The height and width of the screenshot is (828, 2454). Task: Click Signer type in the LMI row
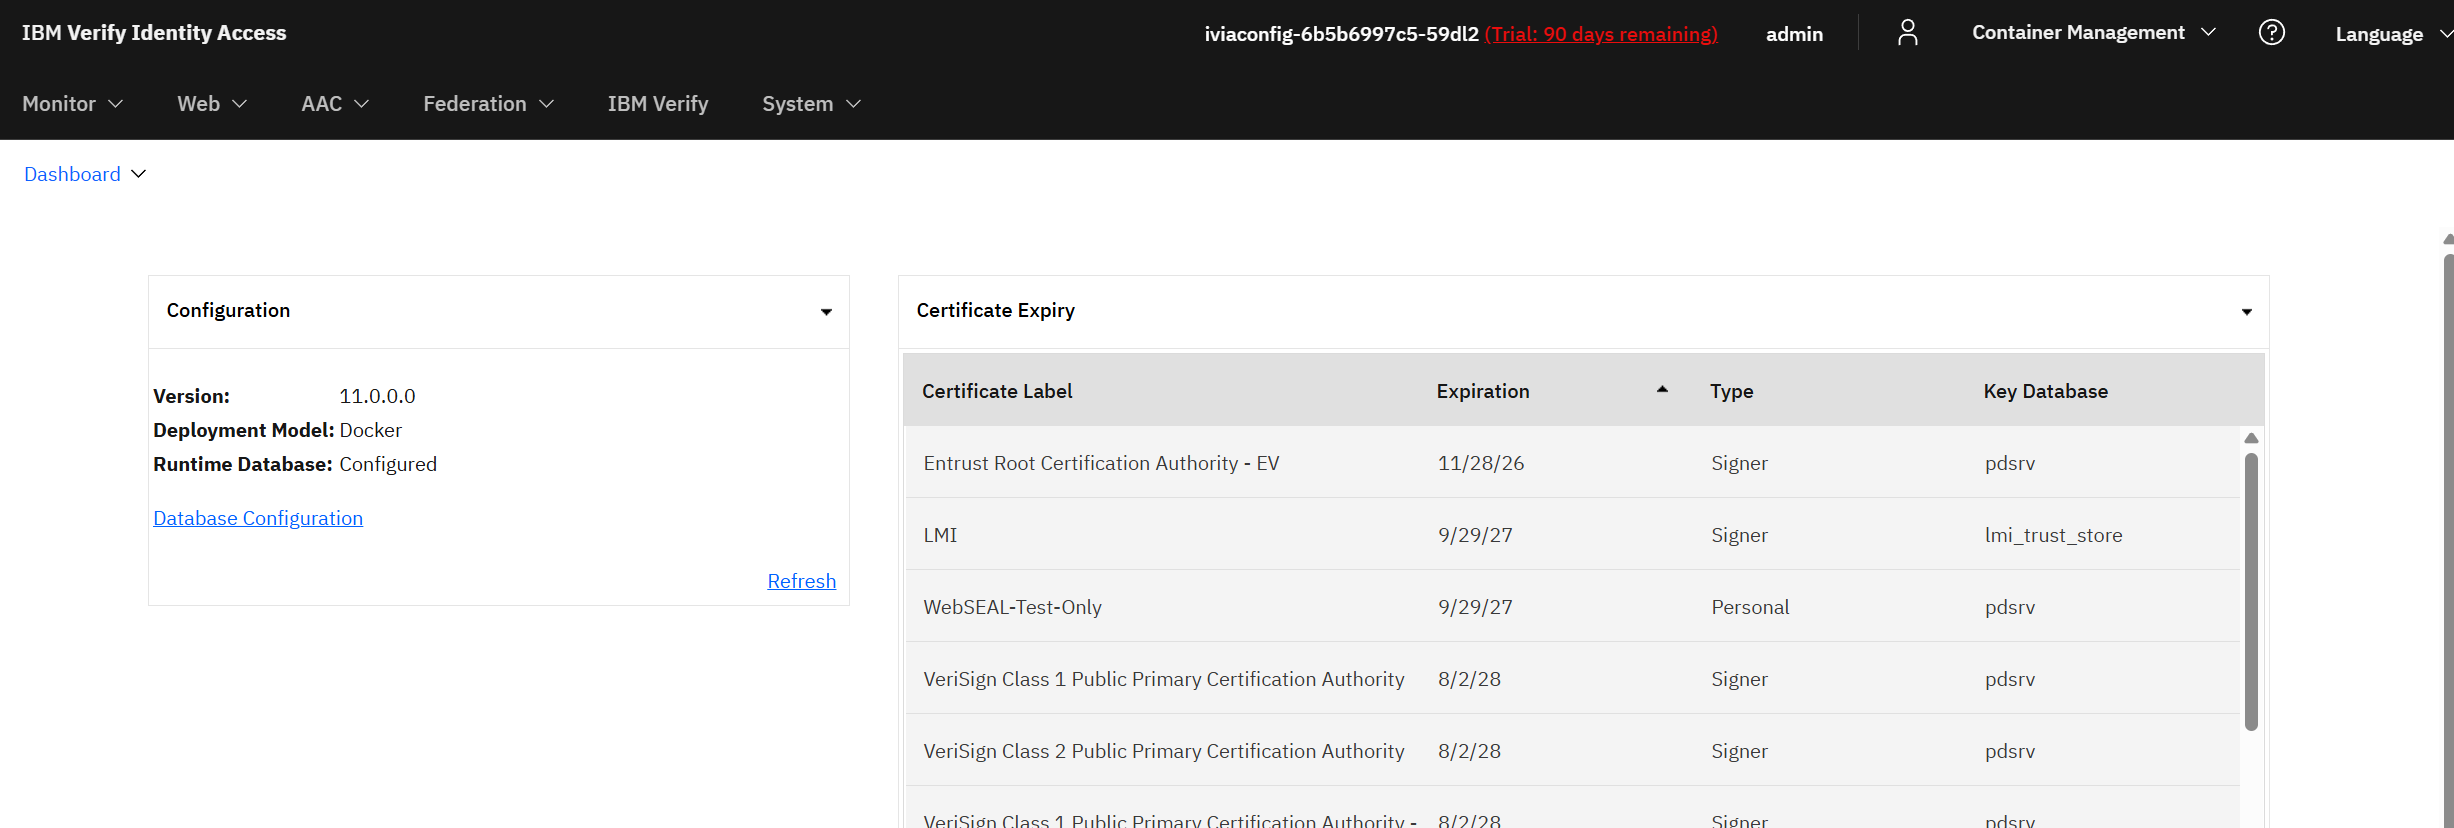click(1739, 535)
